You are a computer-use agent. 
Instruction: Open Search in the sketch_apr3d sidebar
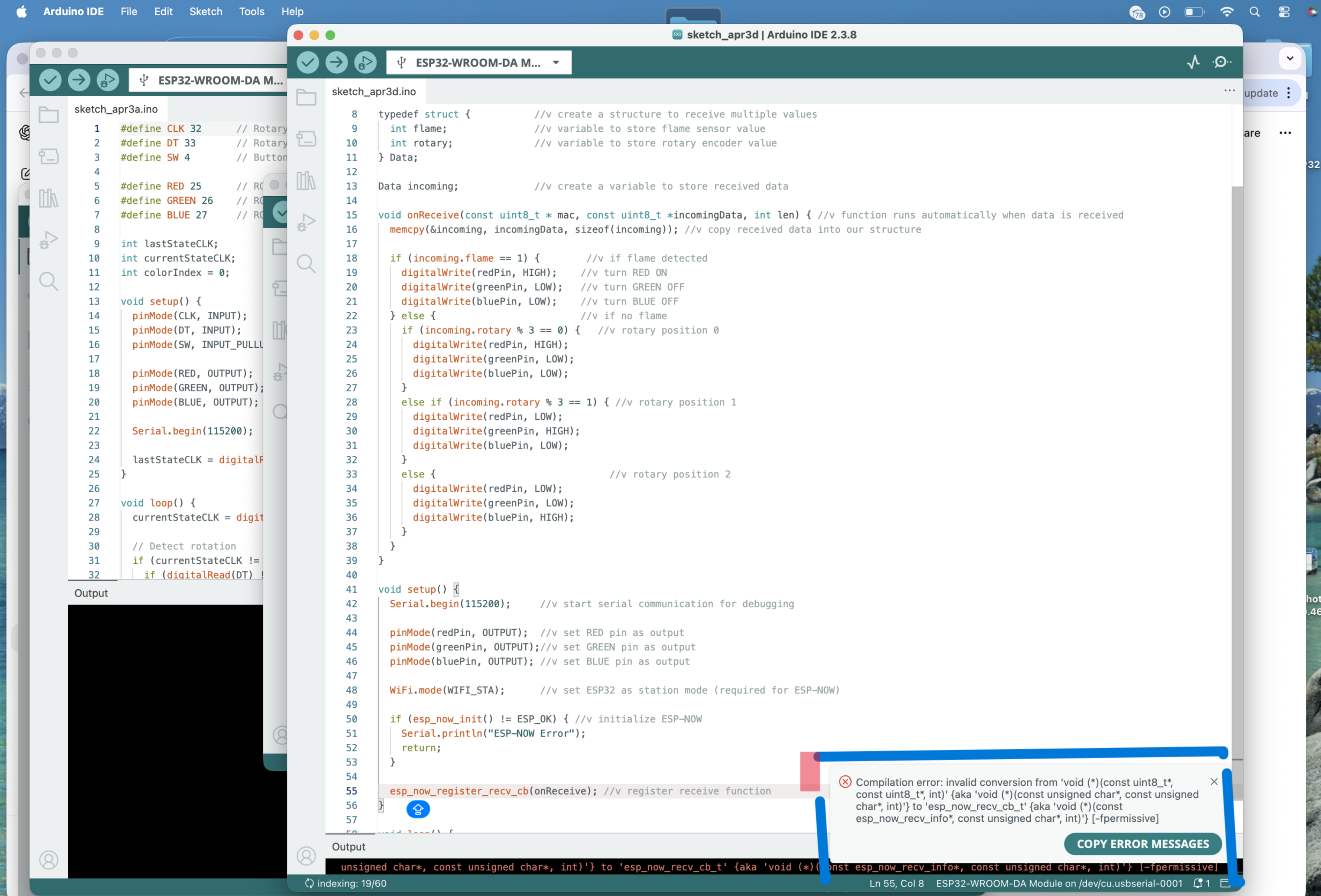[306, 264]
